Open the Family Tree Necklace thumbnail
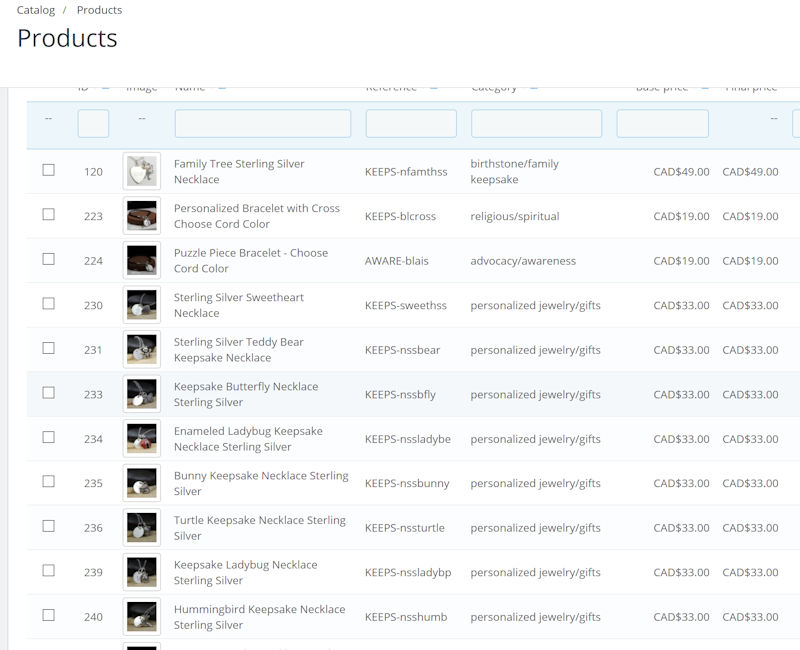 [142, 171]
